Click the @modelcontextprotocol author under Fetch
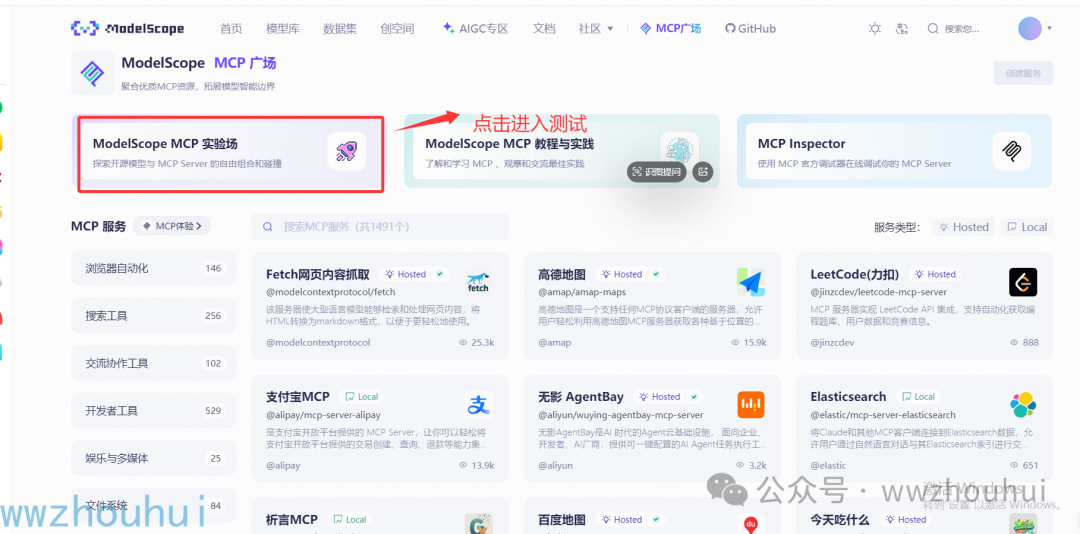This screenshot has width=1080, height=534. (318, 342)
